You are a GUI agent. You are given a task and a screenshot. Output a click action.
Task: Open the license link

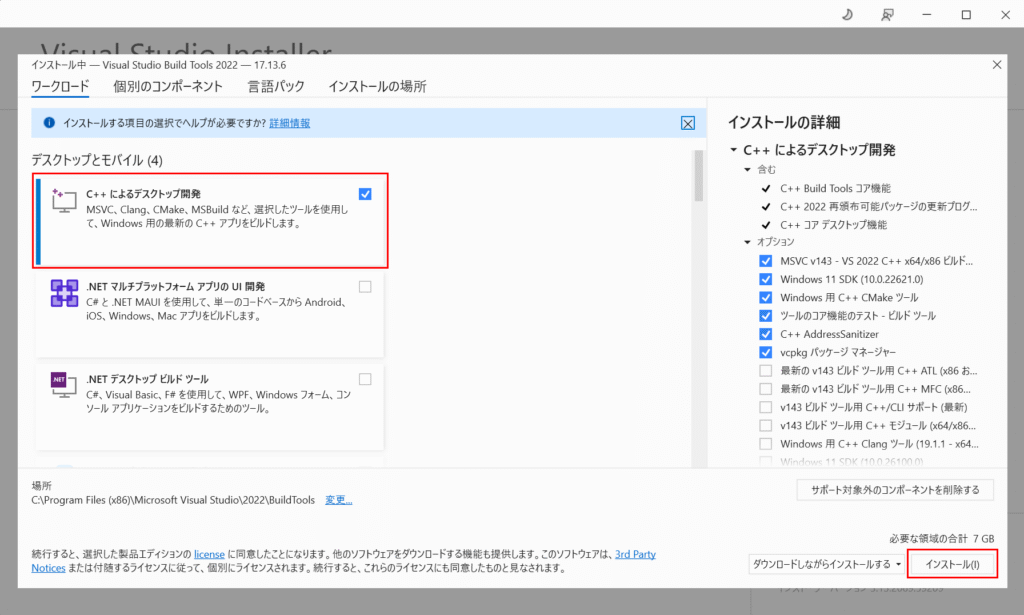coord(209,554)
